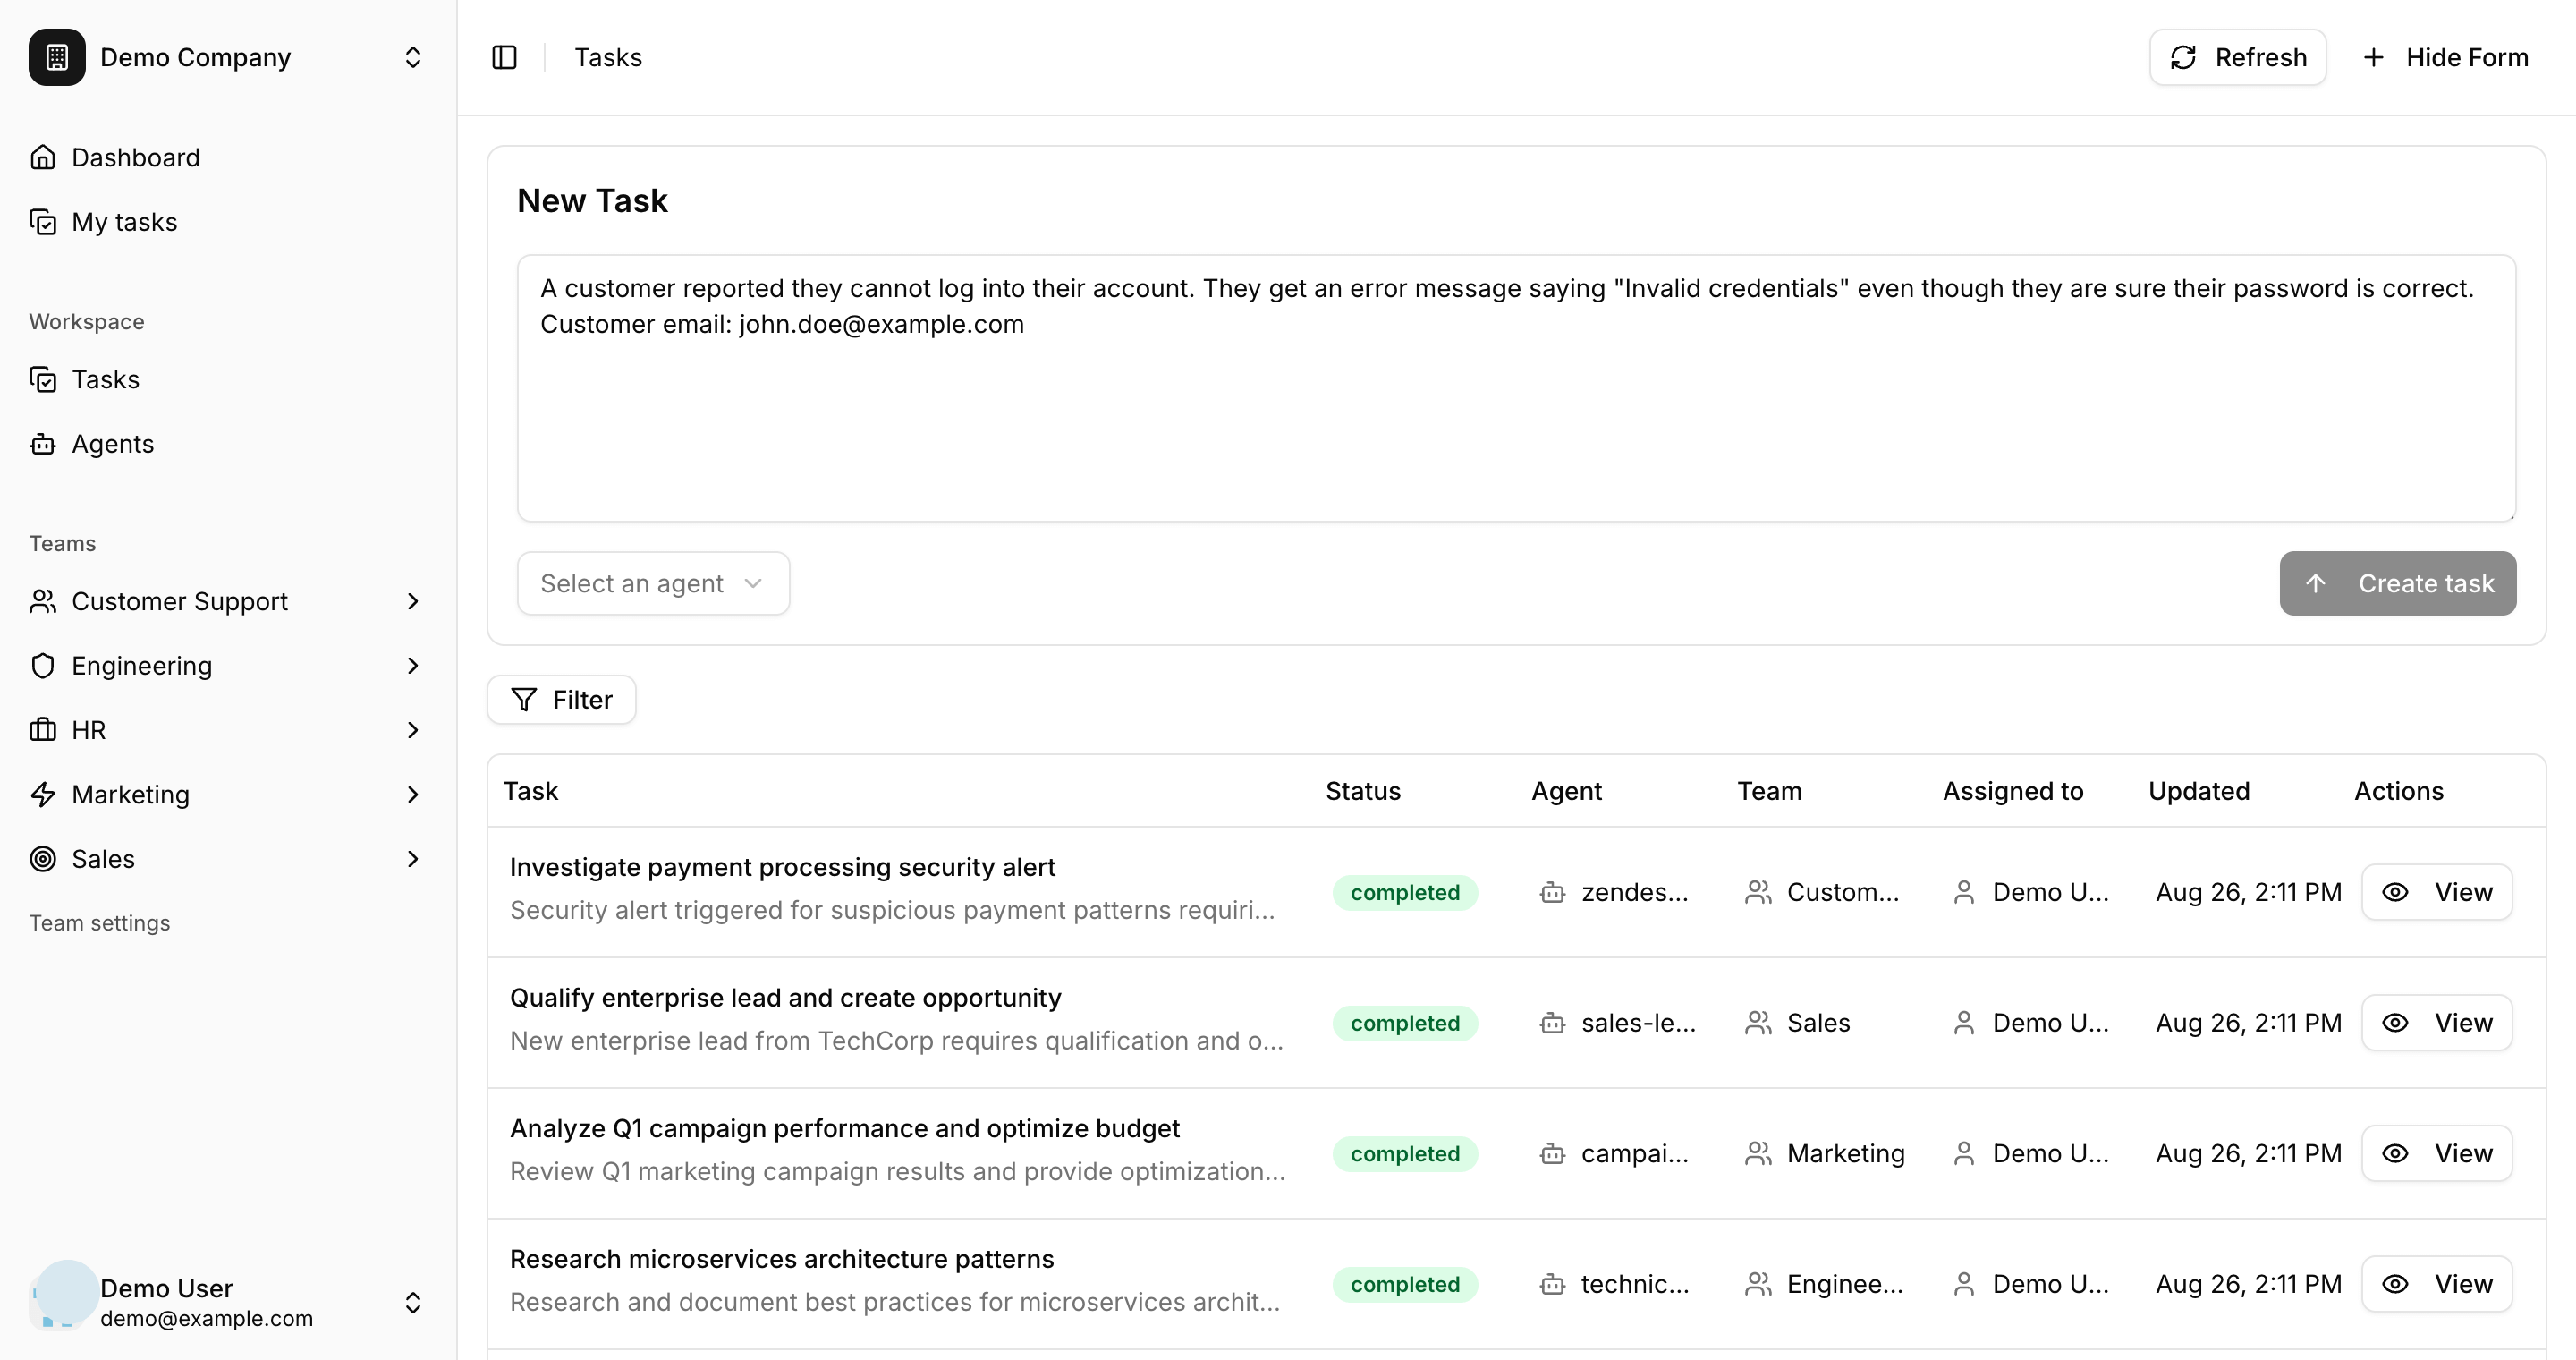View the payment processing security alert task

tap(2436, 892)
